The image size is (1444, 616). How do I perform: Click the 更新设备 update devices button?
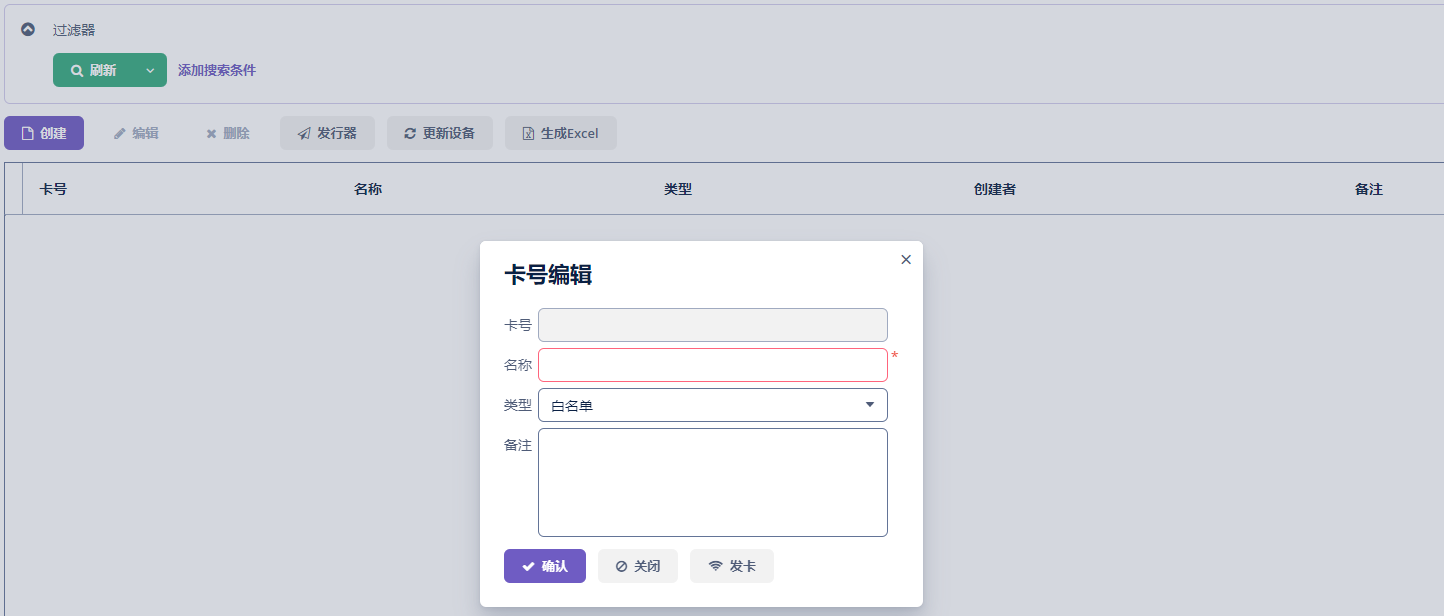pyautogui.click(x=440, y=133)
